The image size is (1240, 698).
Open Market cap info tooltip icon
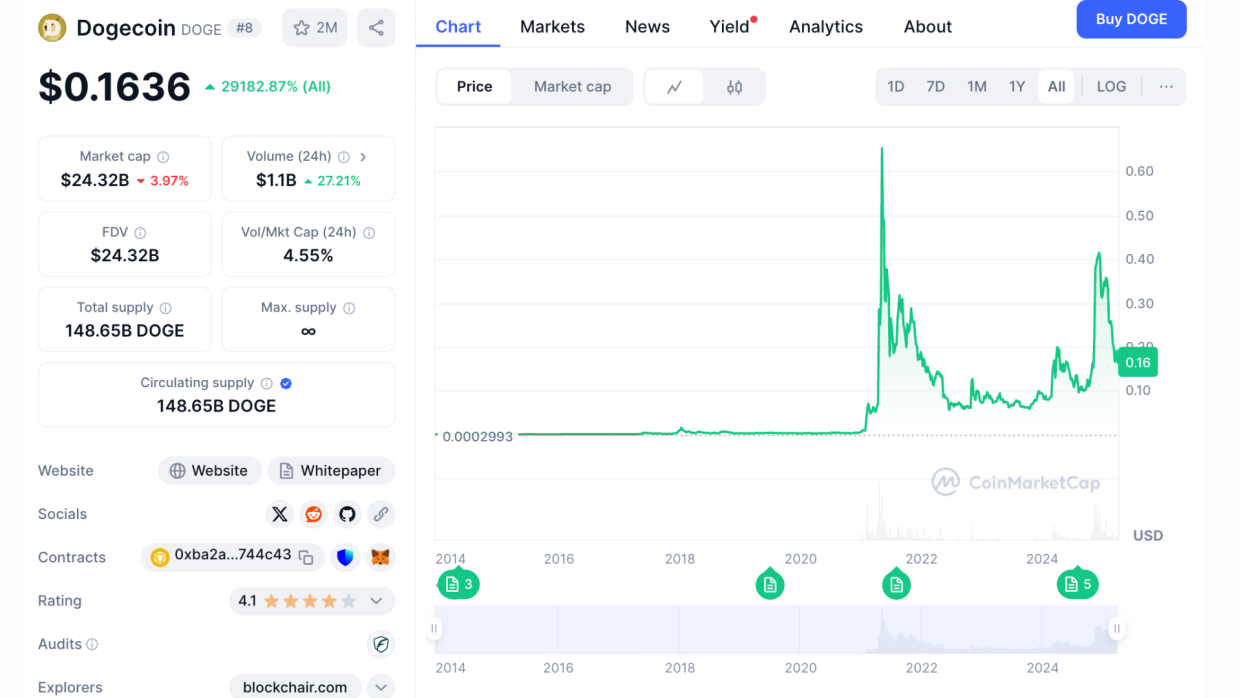tap(163, 157)
